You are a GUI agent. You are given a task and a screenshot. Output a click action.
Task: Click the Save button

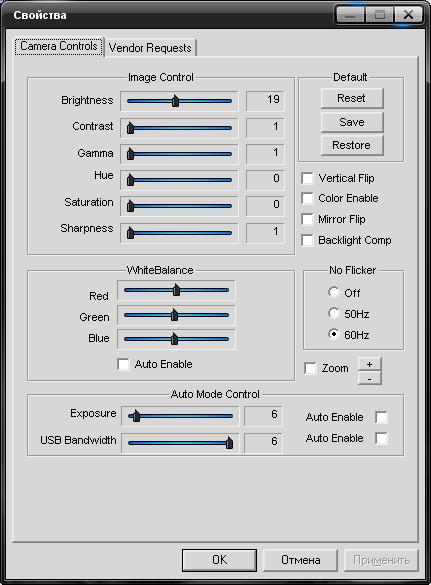click(x=352, y=122)
